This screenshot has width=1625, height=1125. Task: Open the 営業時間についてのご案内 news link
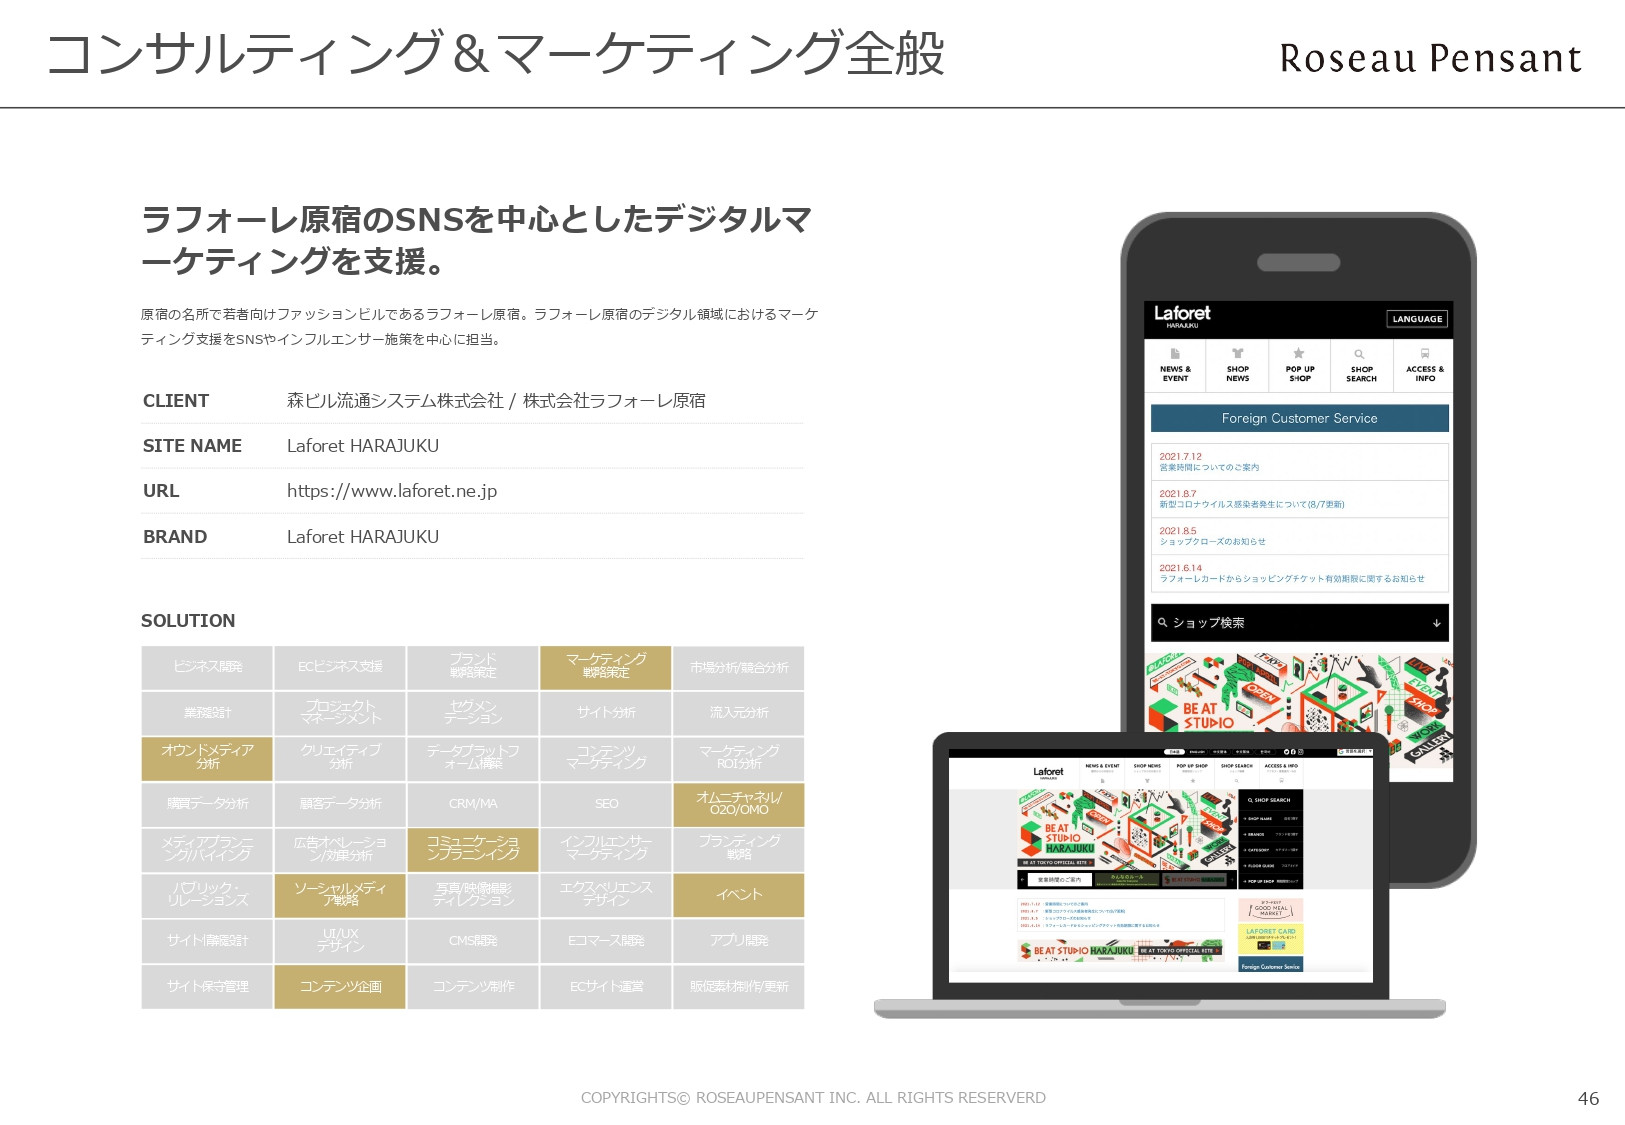(x=1211, y=466)
